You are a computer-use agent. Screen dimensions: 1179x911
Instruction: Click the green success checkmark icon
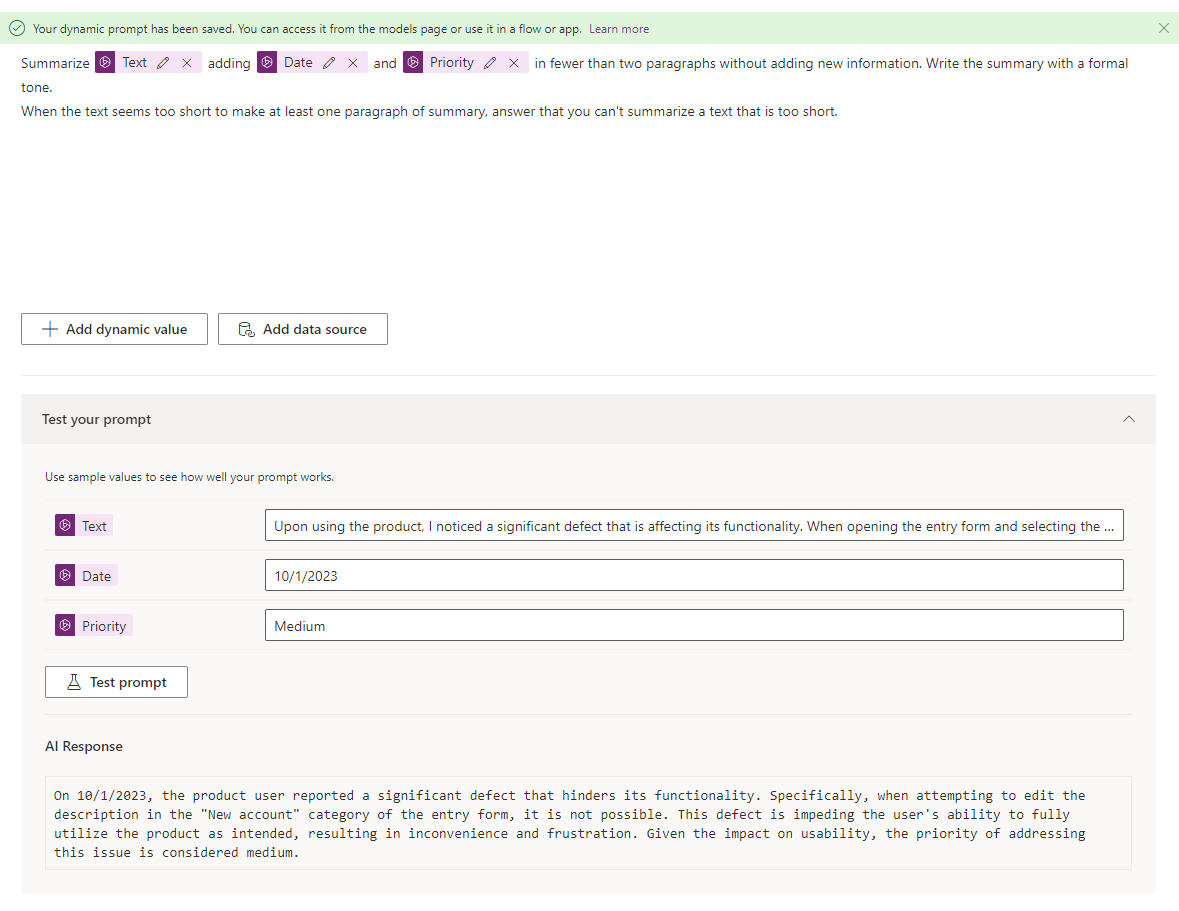(x=17, y=29)
